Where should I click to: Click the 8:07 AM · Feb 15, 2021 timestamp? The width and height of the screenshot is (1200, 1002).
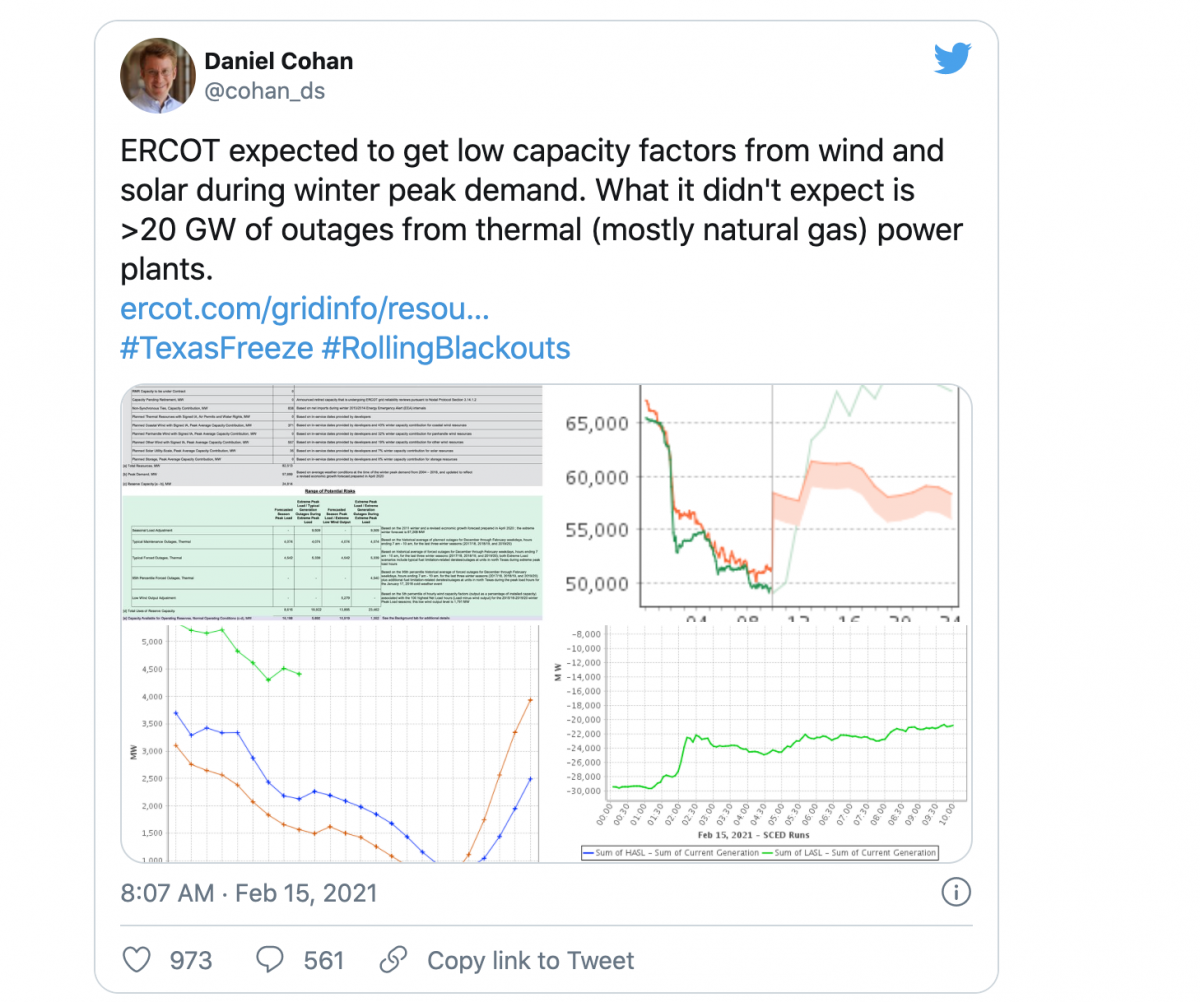(249, 892)
